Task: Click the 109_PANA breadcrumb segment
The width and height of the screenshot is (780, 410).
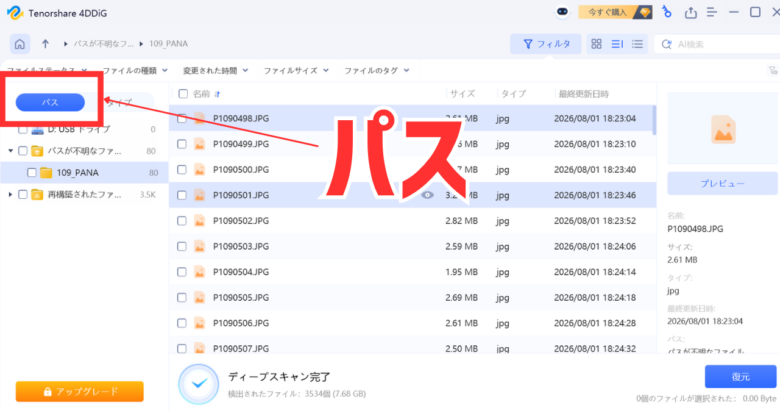Action: [169, 44]
